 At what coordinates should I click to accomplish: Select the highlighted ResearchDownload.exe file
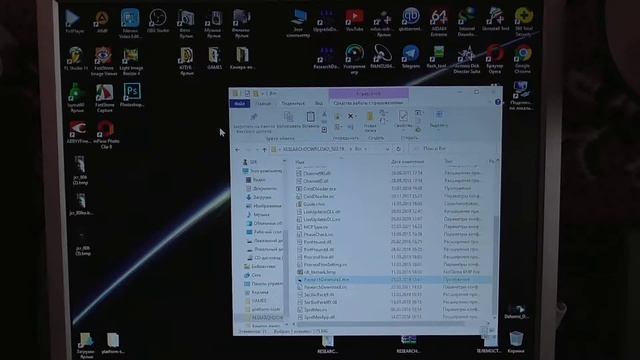(x=392, y=280)
